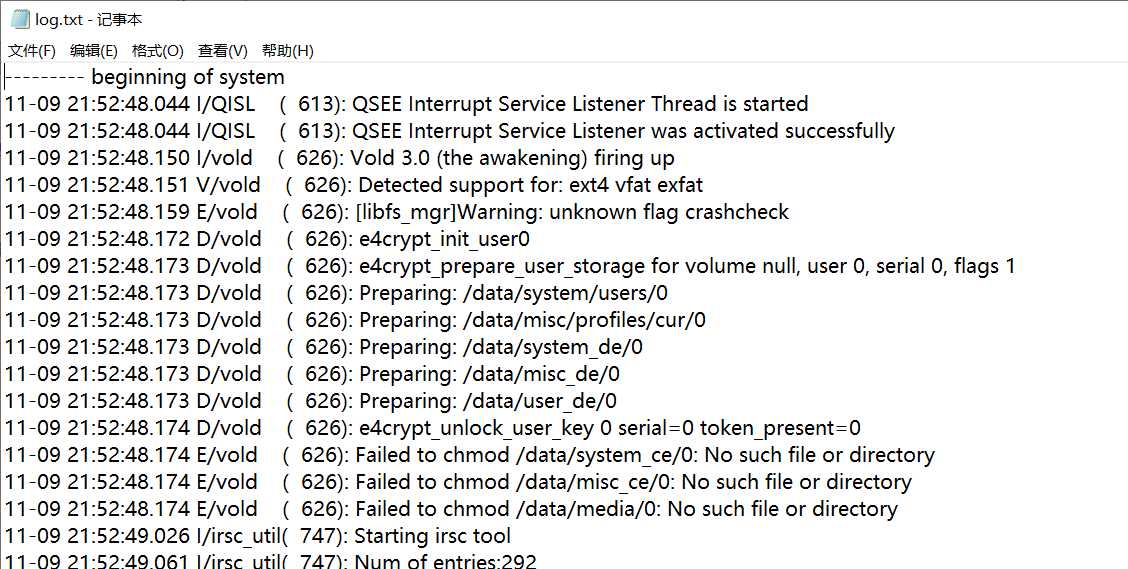Click the 'e4crypt_unlock_user_key' log line

pyautogui.click(x=433, y=429)
